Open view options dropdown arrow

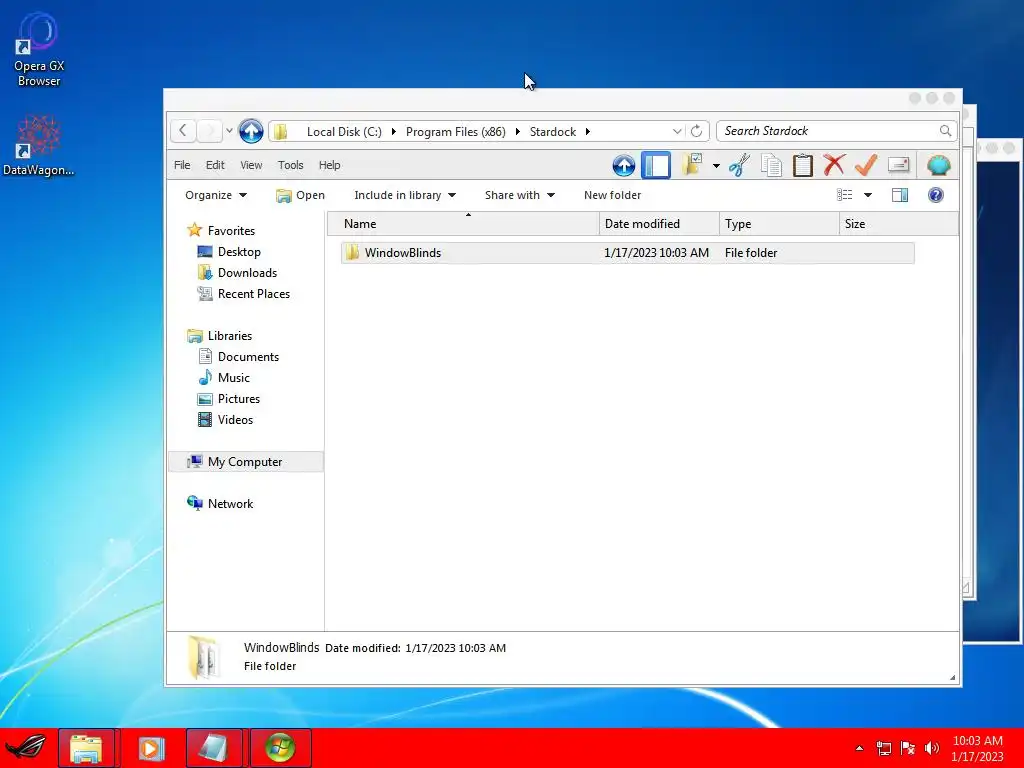pos(868,195)
